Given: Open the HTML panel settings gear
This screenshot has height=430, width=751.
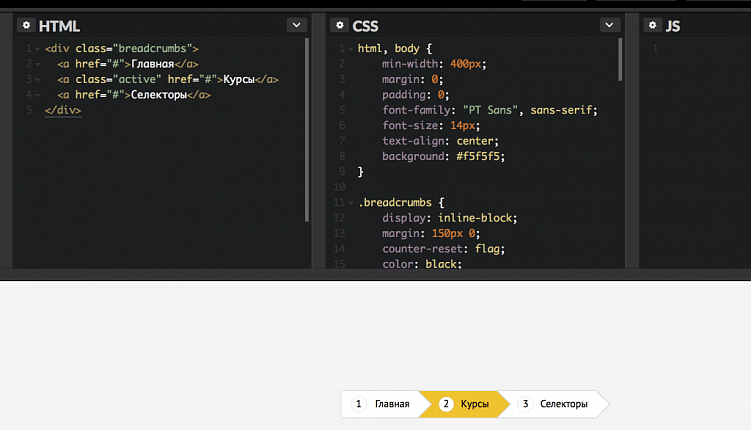Looking at the screenshot, I should coord(25,25).
